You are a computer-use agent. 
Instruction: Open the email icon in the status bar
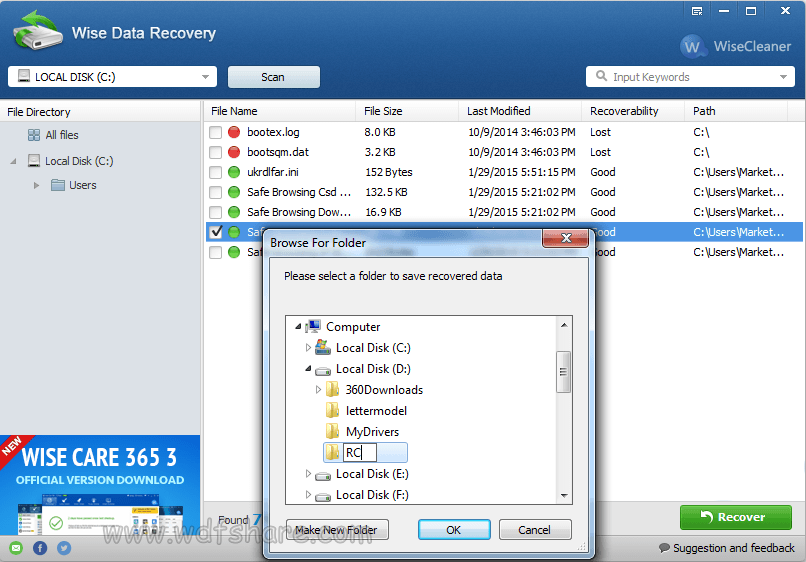pyautogui.click(x=16, y=549)
